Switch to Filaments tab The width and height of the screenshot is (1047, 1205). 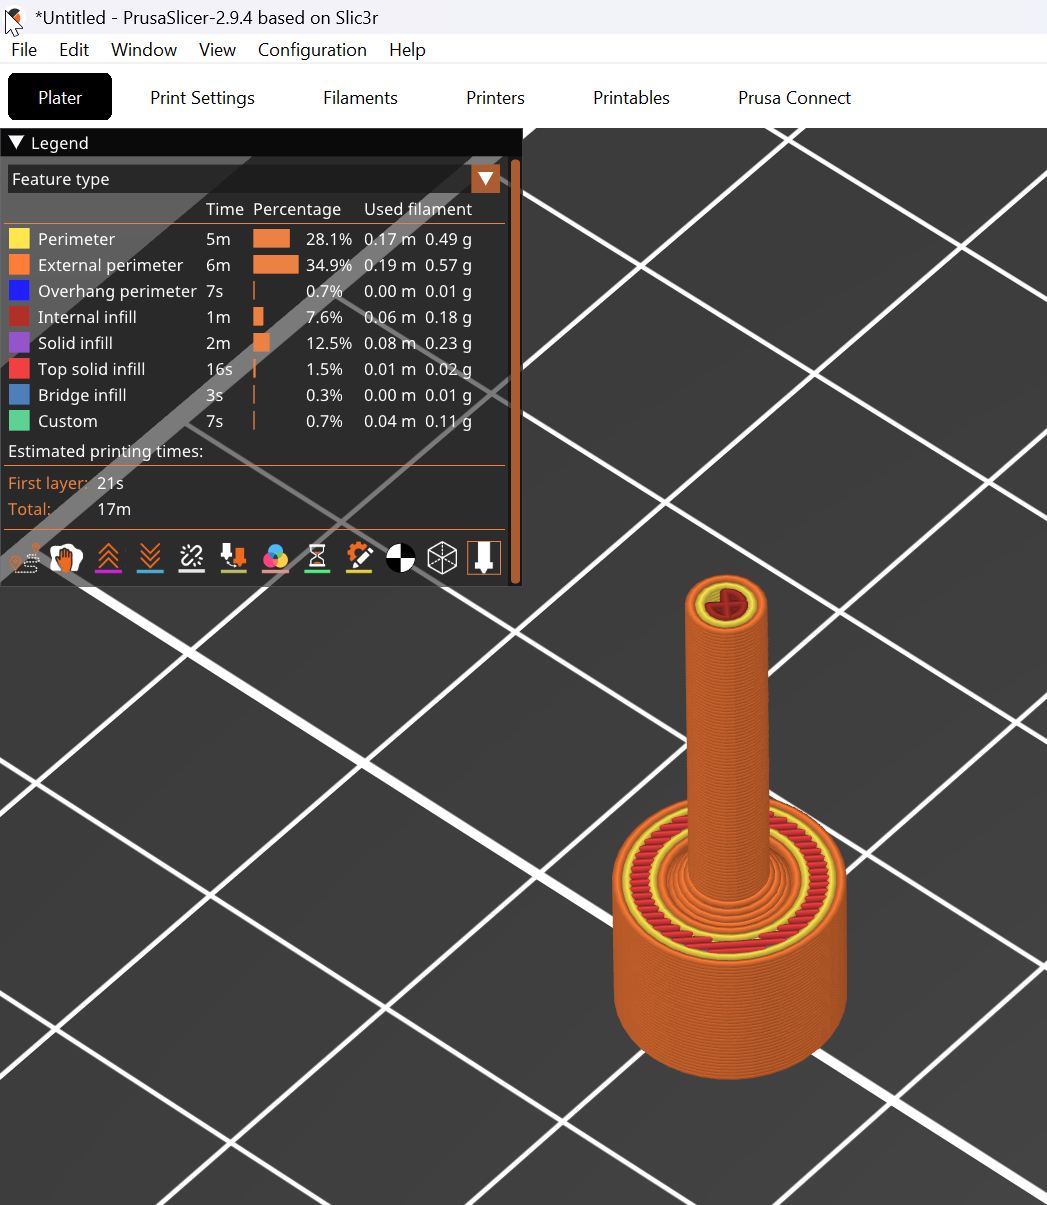(x=360, y=97)
